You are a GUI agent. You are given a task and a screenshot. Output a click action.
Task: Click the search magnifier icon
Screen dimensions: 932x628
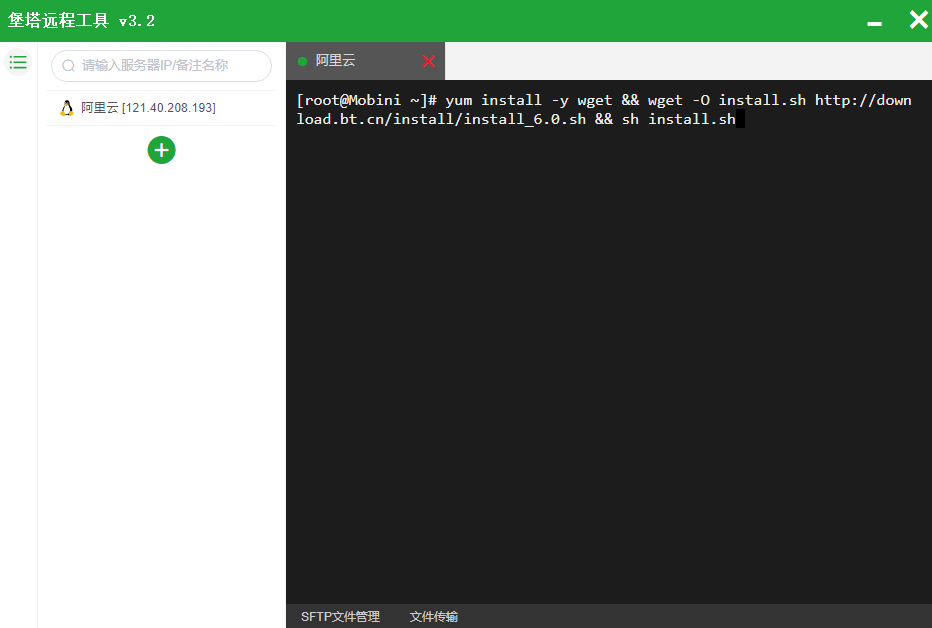tap(68, 65)
